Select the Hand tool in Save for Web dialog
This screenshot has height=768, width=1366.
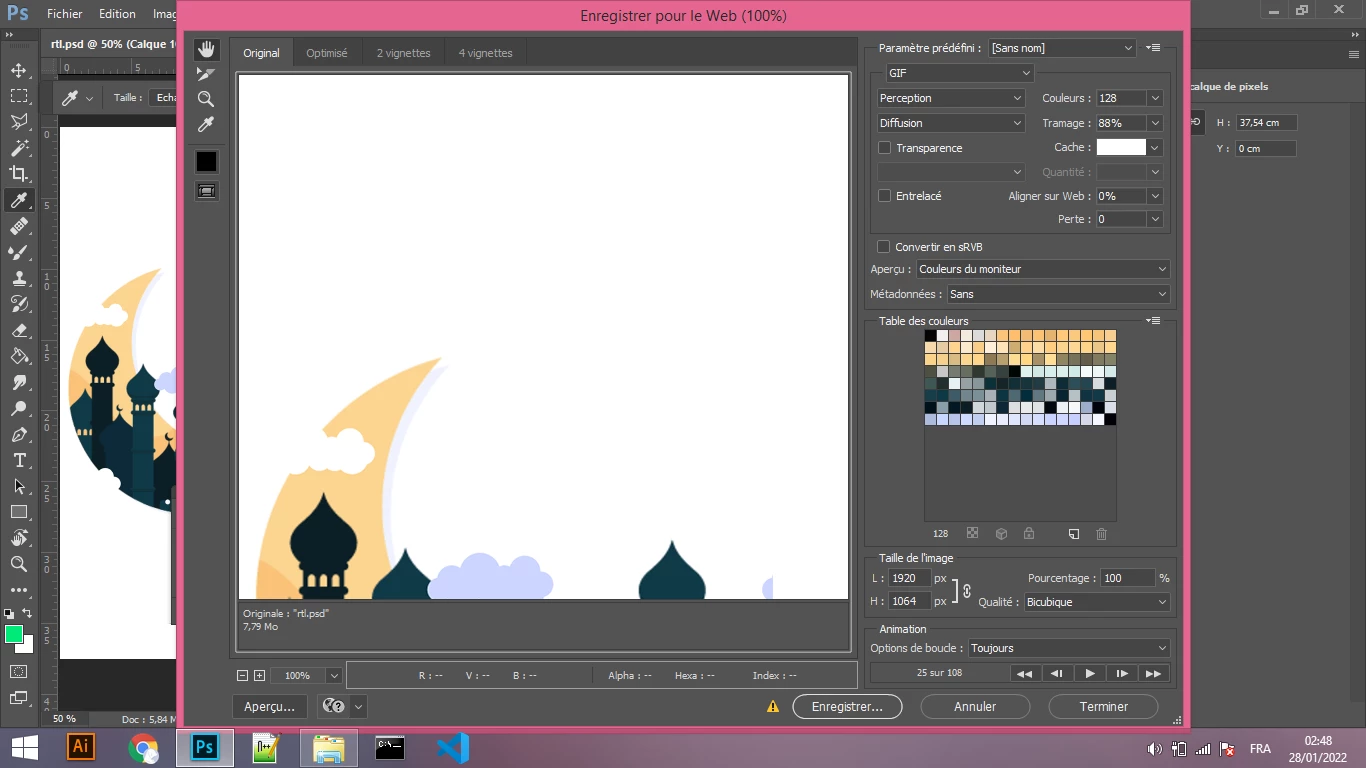coord(206,49)
